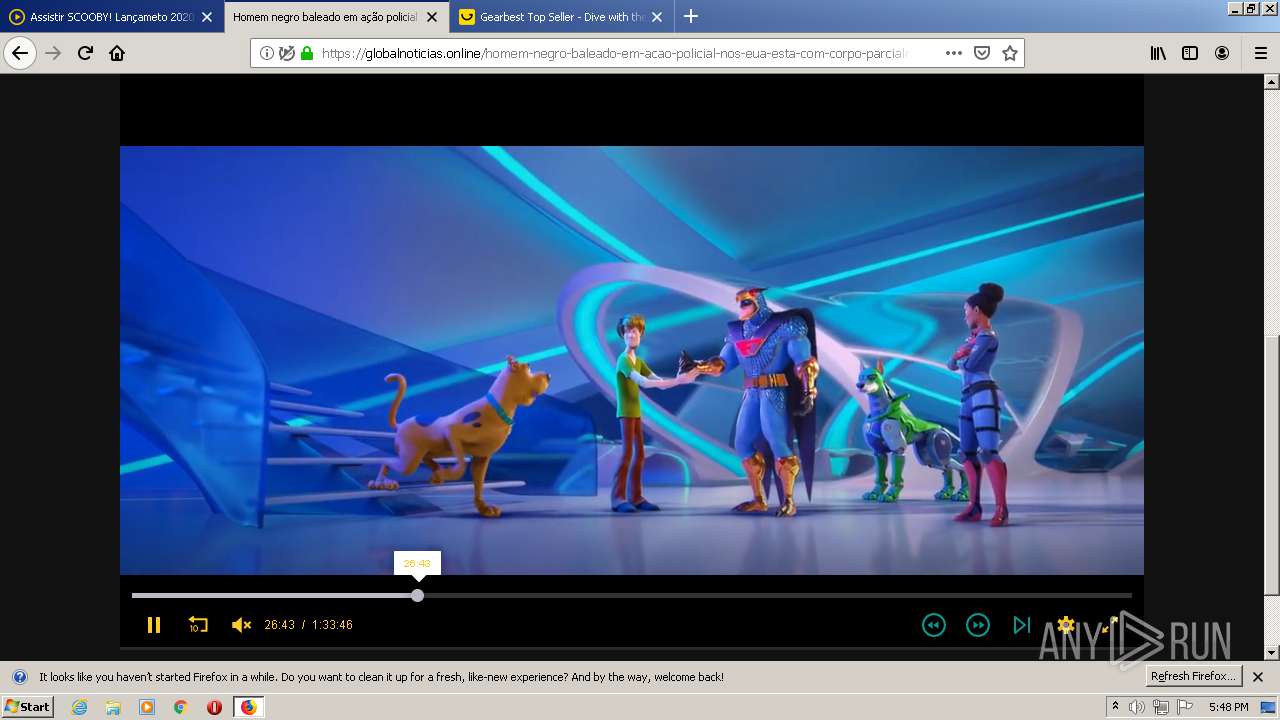
Task: Open the media player taskbar icon
Action: pos(147,707)
